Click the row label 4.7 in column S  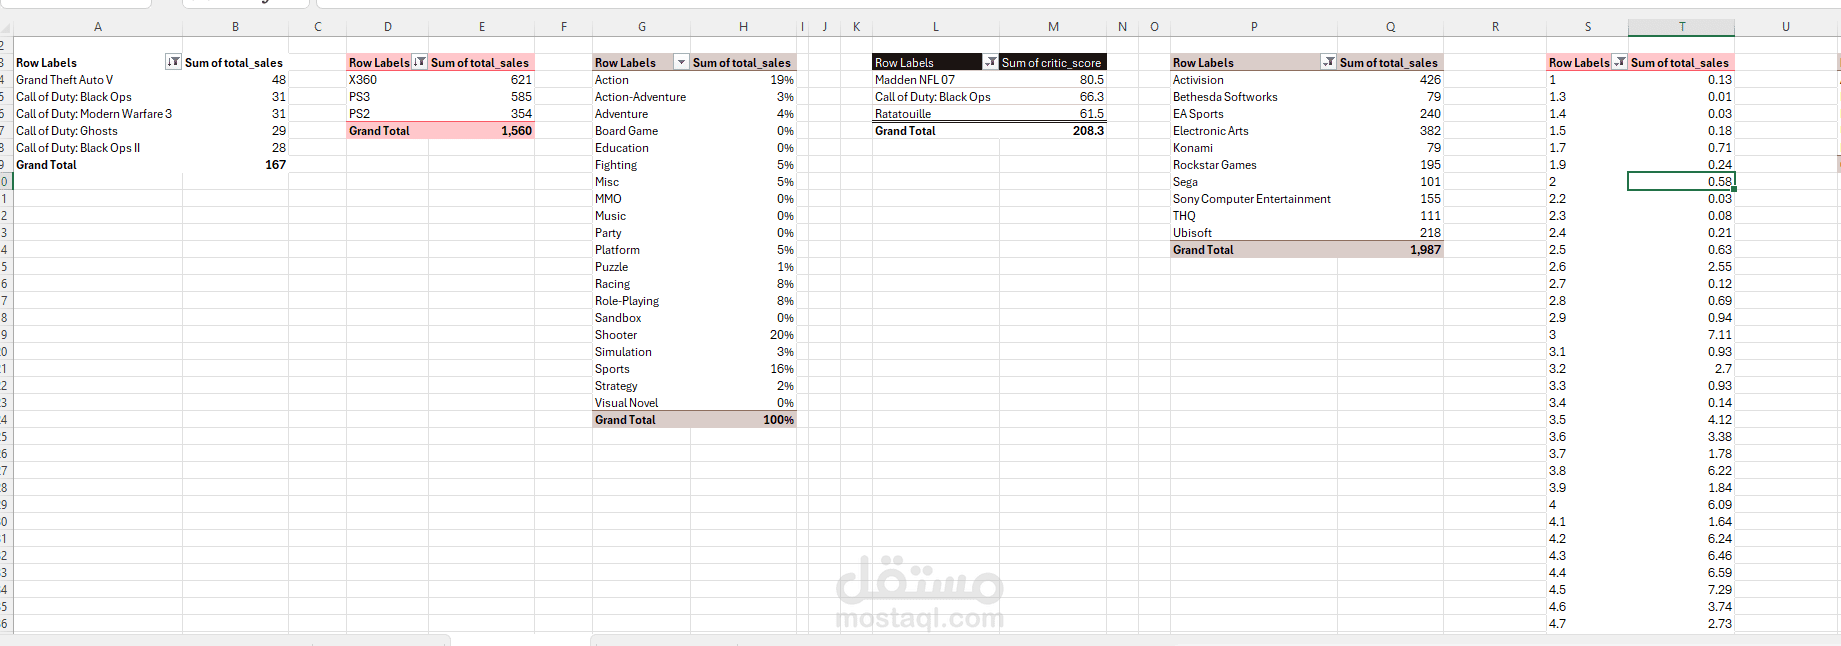tap(1588, 624)
